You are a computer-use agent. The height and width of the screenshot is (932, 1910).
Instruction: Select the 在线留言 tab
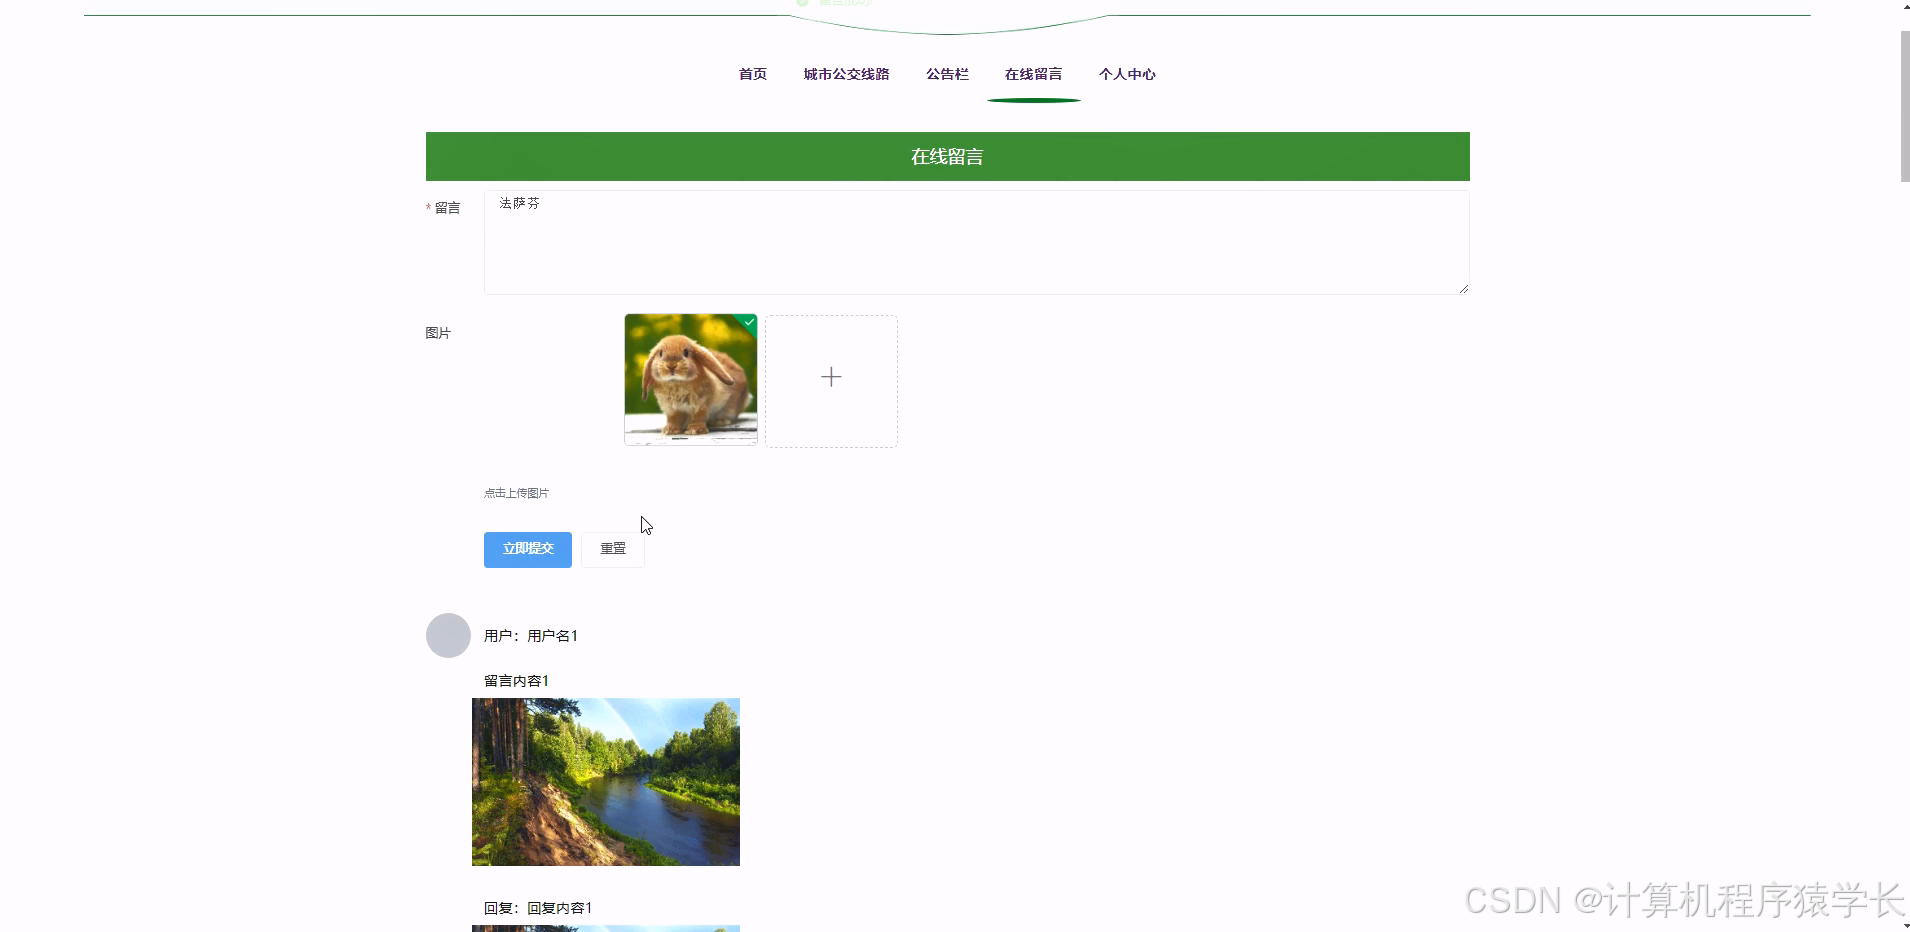[1033, 74]
